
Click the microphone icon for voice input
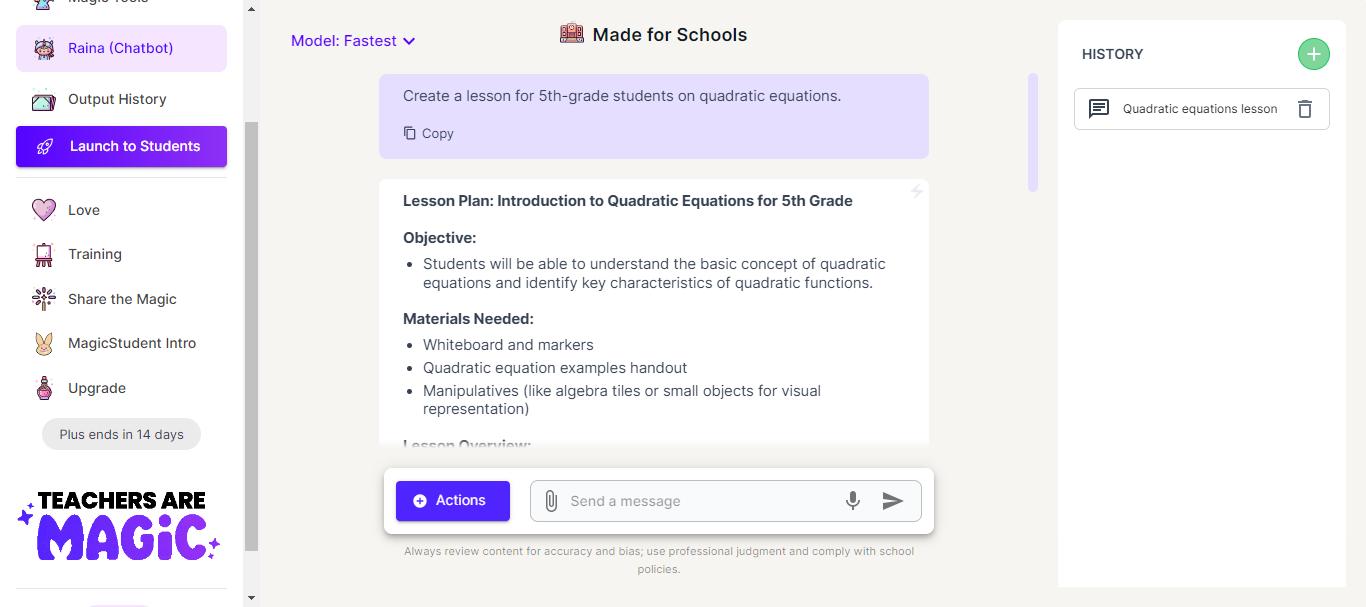coord(853,500)
